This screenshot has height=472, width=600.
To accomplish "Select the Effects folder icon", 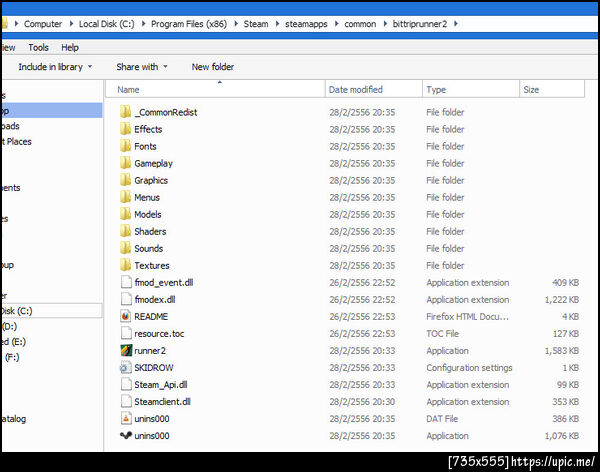I will [x=125, y=129].
